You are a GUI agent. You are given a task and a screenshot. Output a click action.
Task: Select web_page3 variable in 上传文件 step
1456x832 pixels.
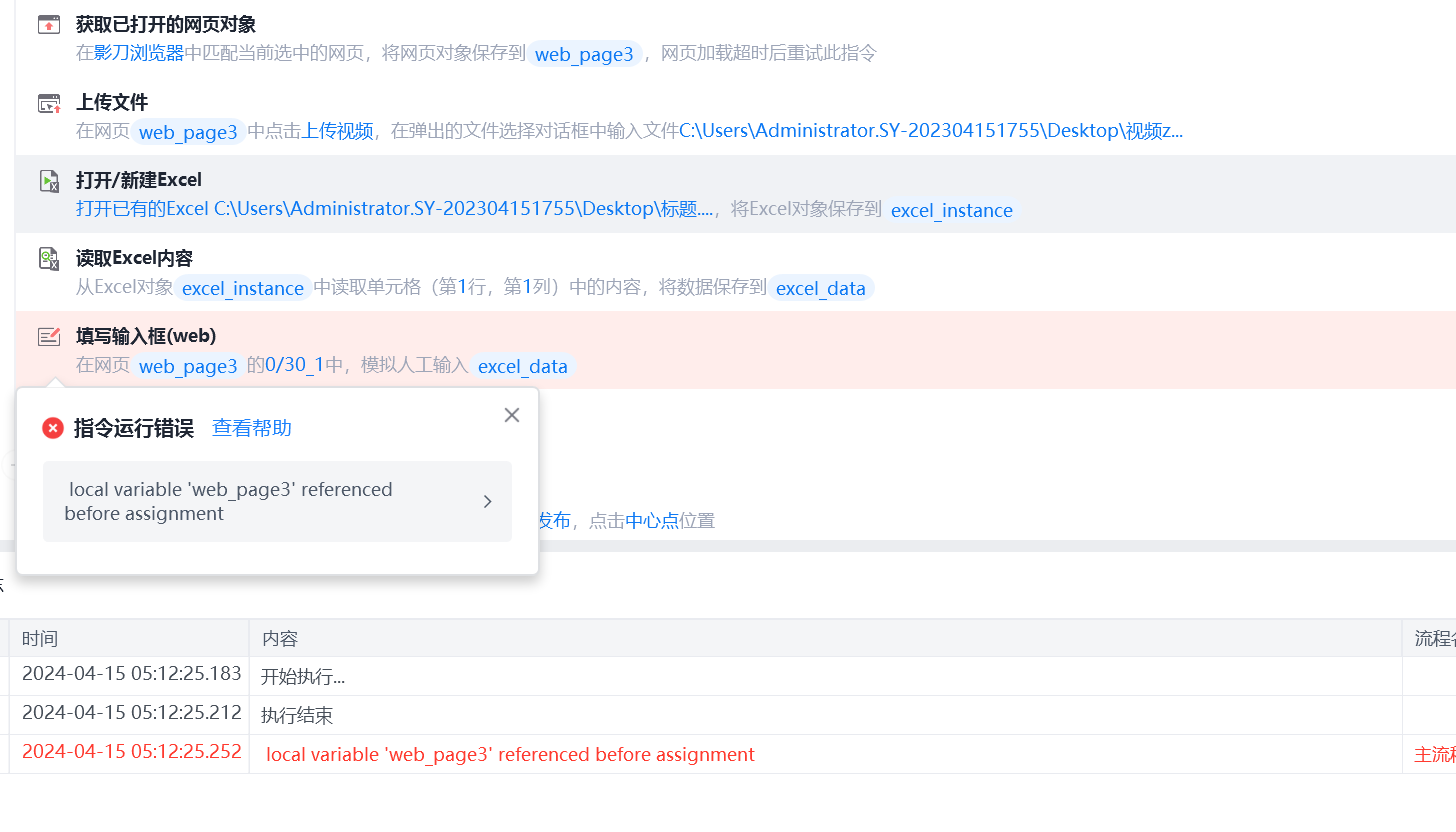pos(188,132)
